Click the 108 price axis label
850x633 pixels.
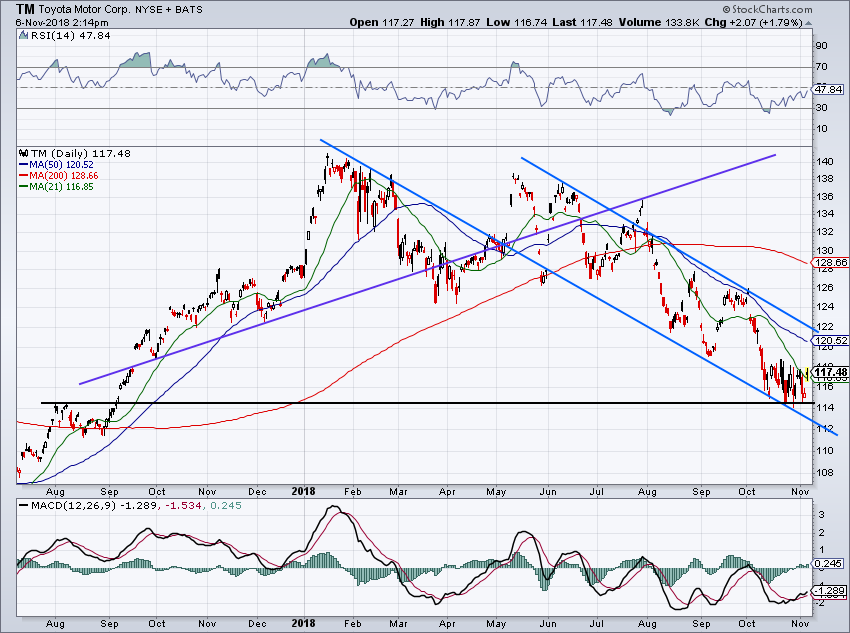[825, 472]
